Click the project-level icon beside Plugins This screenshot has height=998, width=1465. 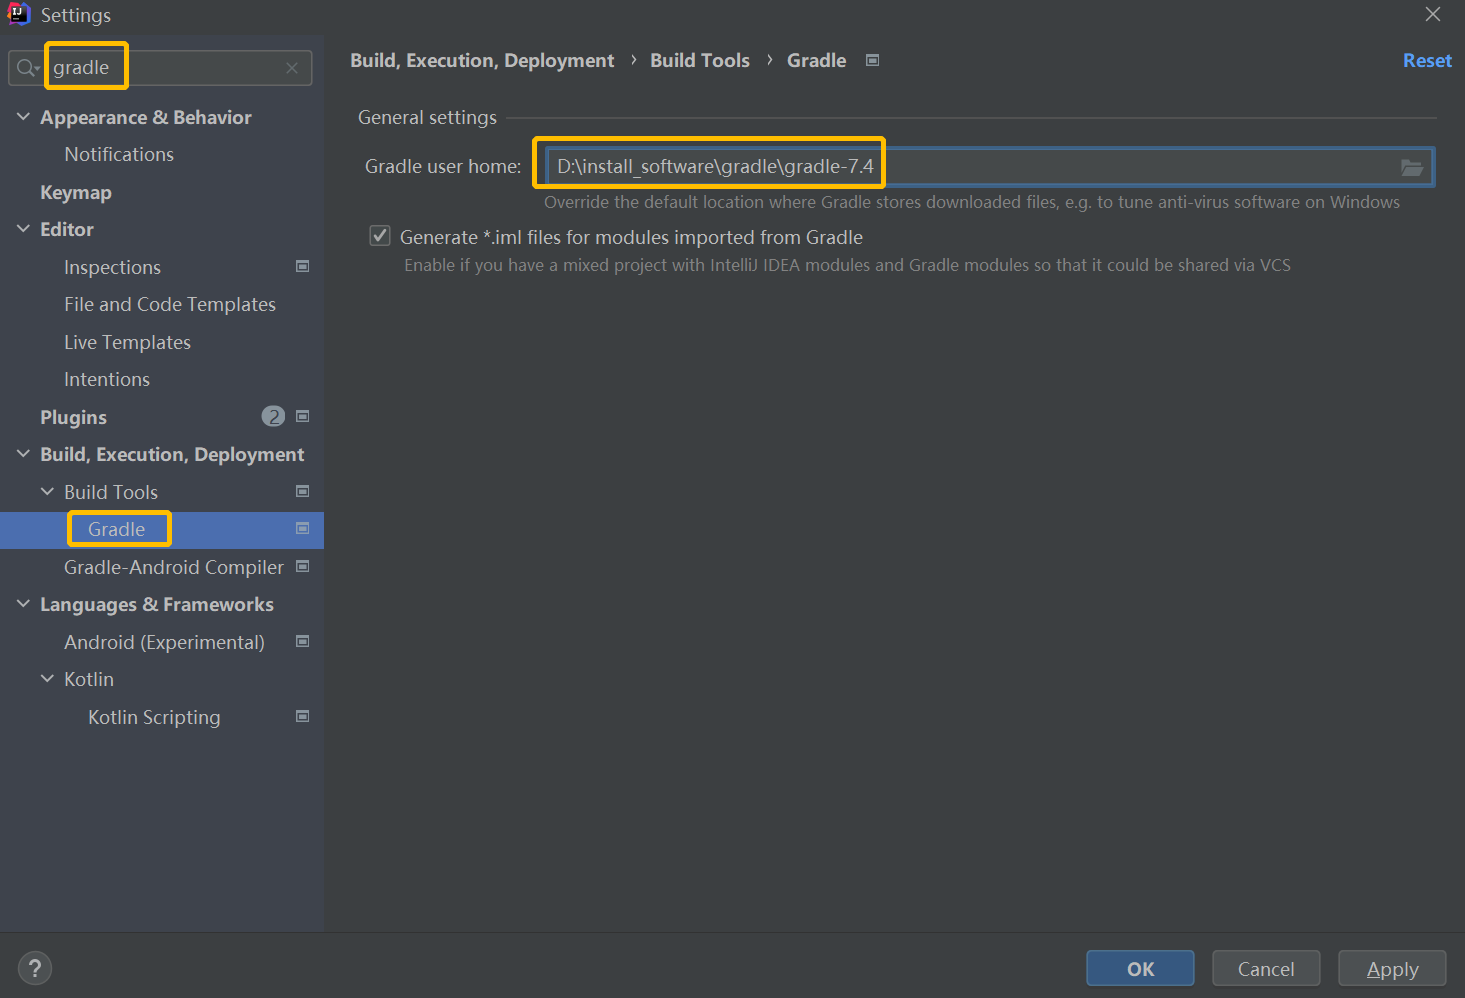point(303,416)
